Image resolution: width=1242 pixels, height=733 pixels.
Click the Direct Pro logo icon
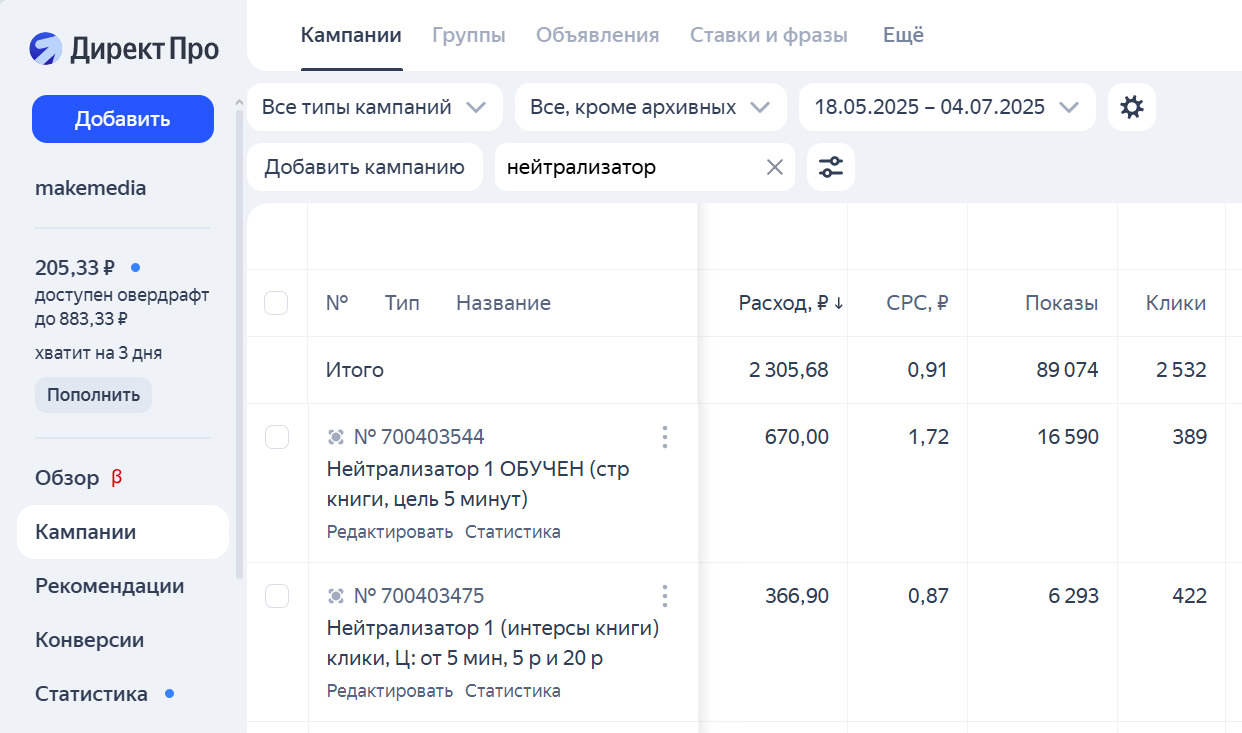[46, 48]
